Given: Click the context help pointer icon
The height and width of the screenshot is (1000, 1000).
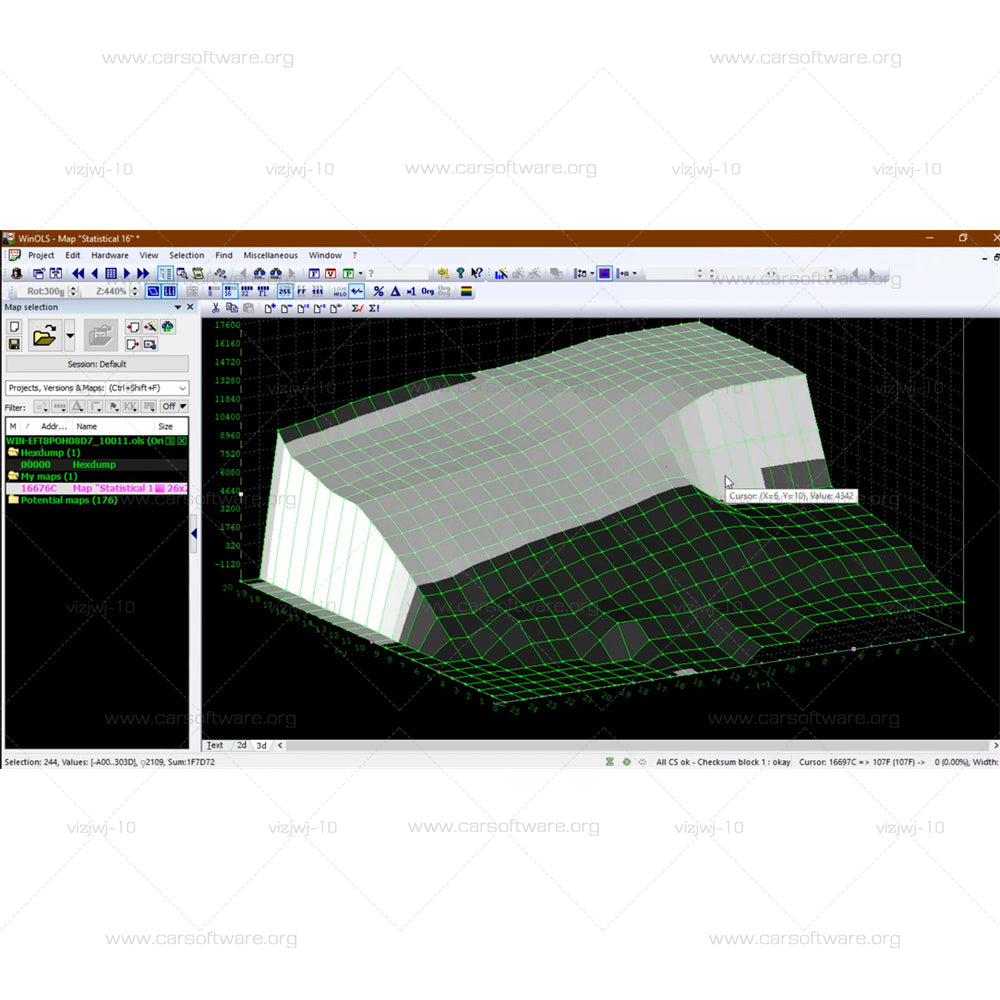Looking at the screenshot, I should tap(476, 273).
